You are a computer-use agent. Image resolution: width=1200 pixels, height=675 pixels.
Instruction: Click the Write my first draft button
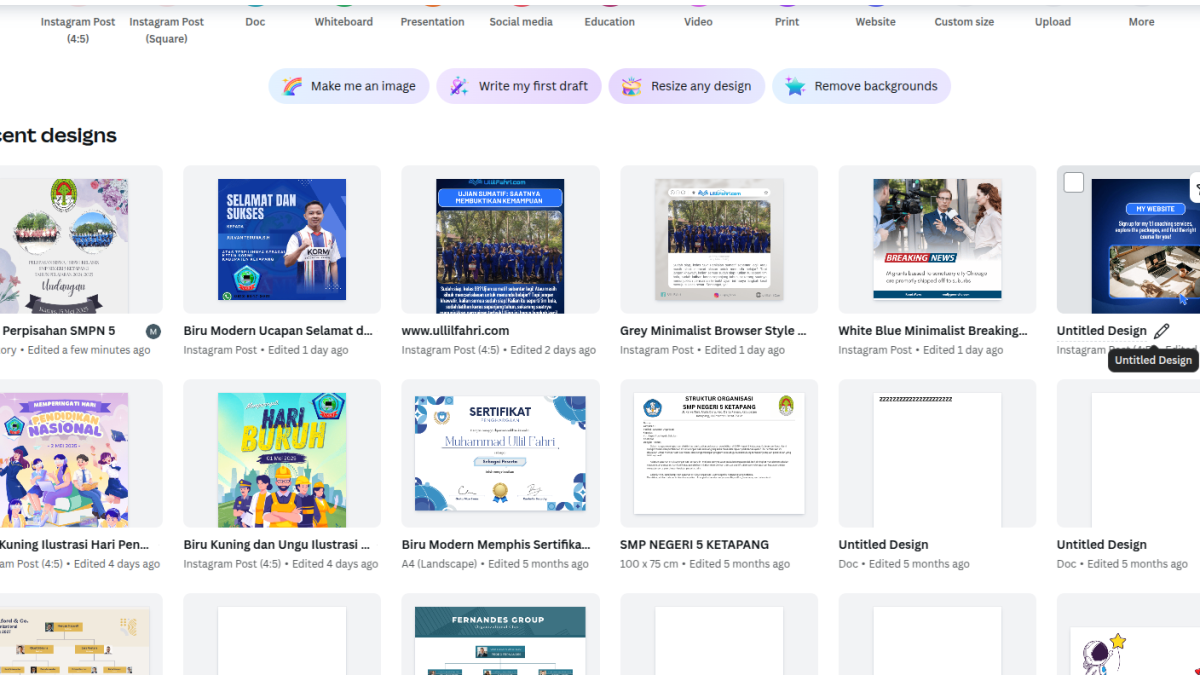click(519, 86)
